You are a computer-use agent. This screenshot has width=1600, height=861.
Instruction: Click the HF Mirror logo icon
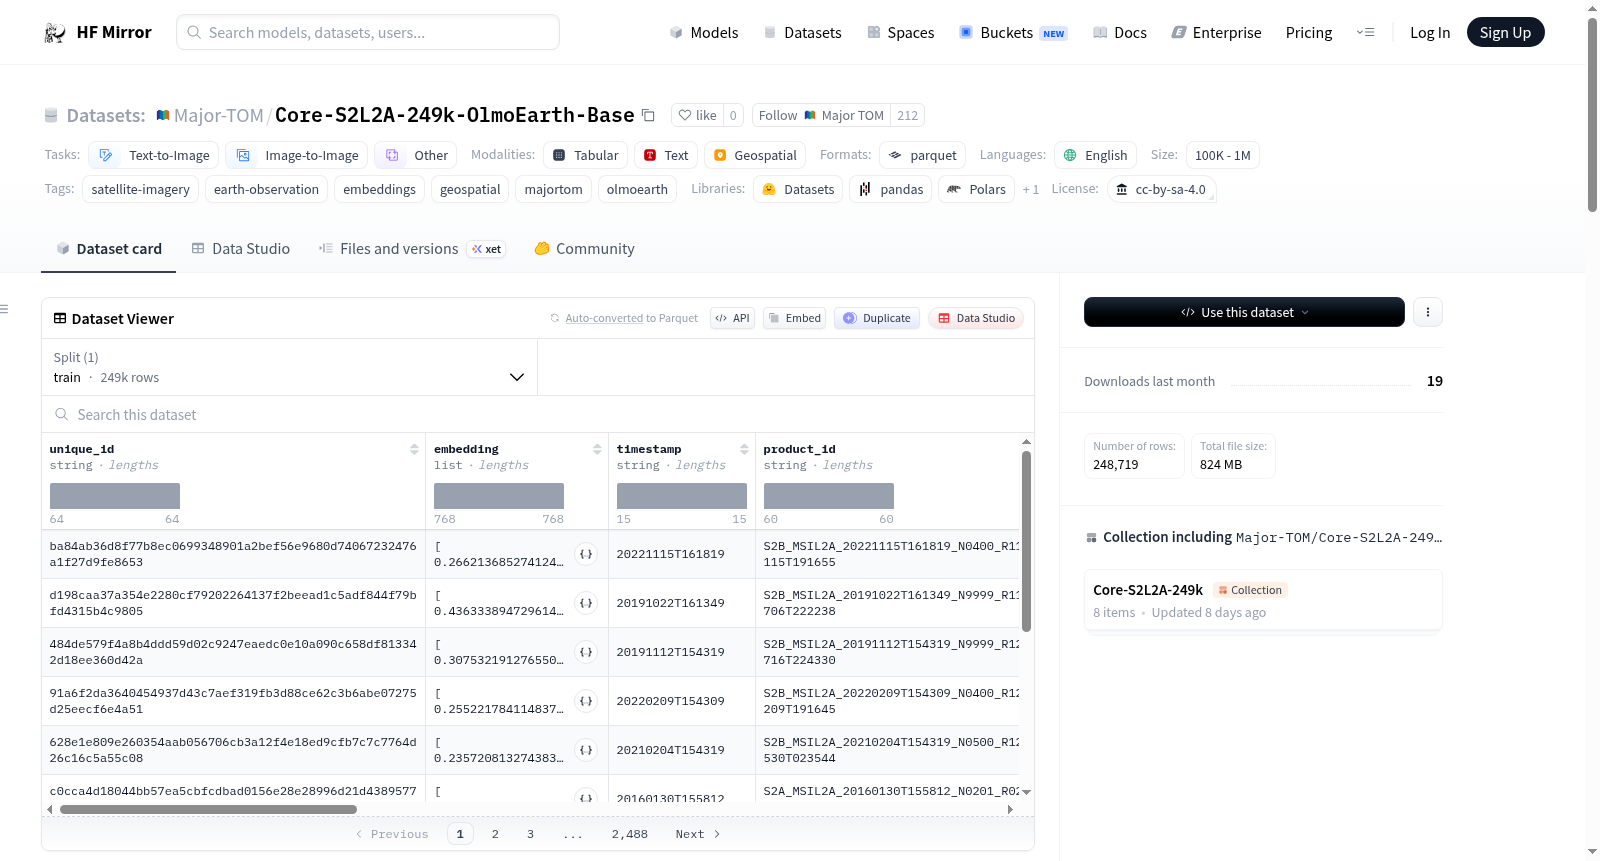click(55, 33)
